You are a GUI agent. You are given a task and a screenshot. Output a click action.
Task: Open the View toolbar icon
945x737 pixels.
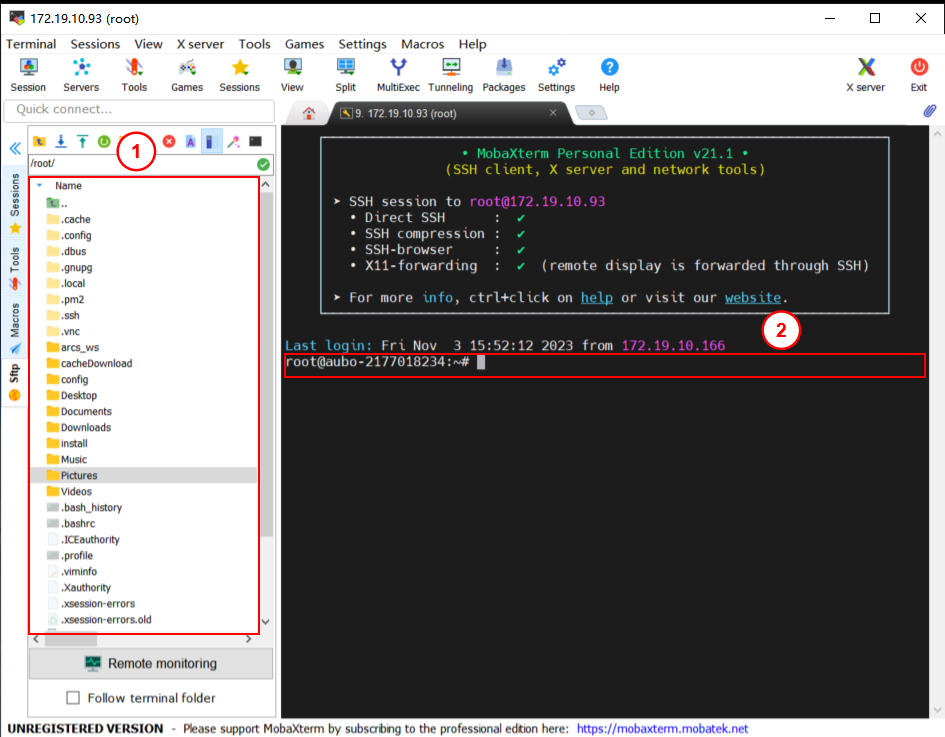292,75
